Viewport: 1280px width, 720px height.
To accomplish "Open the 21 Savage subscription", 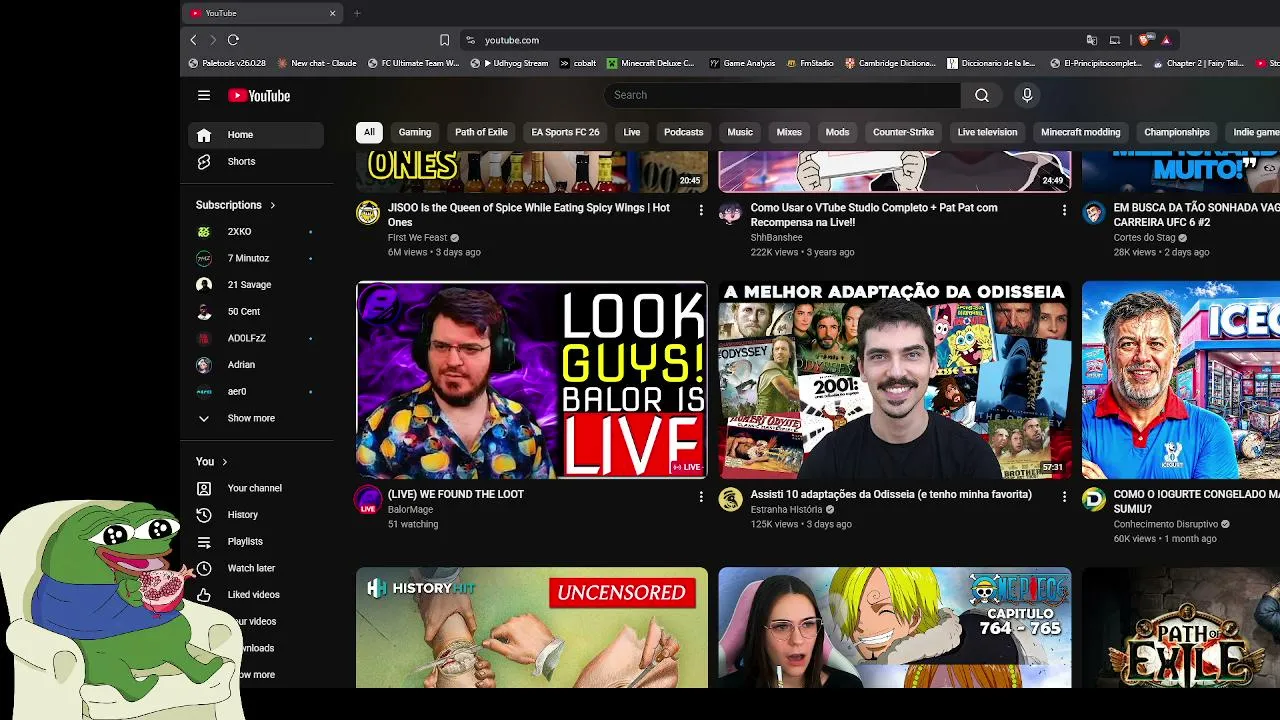I will coord(256,285).
